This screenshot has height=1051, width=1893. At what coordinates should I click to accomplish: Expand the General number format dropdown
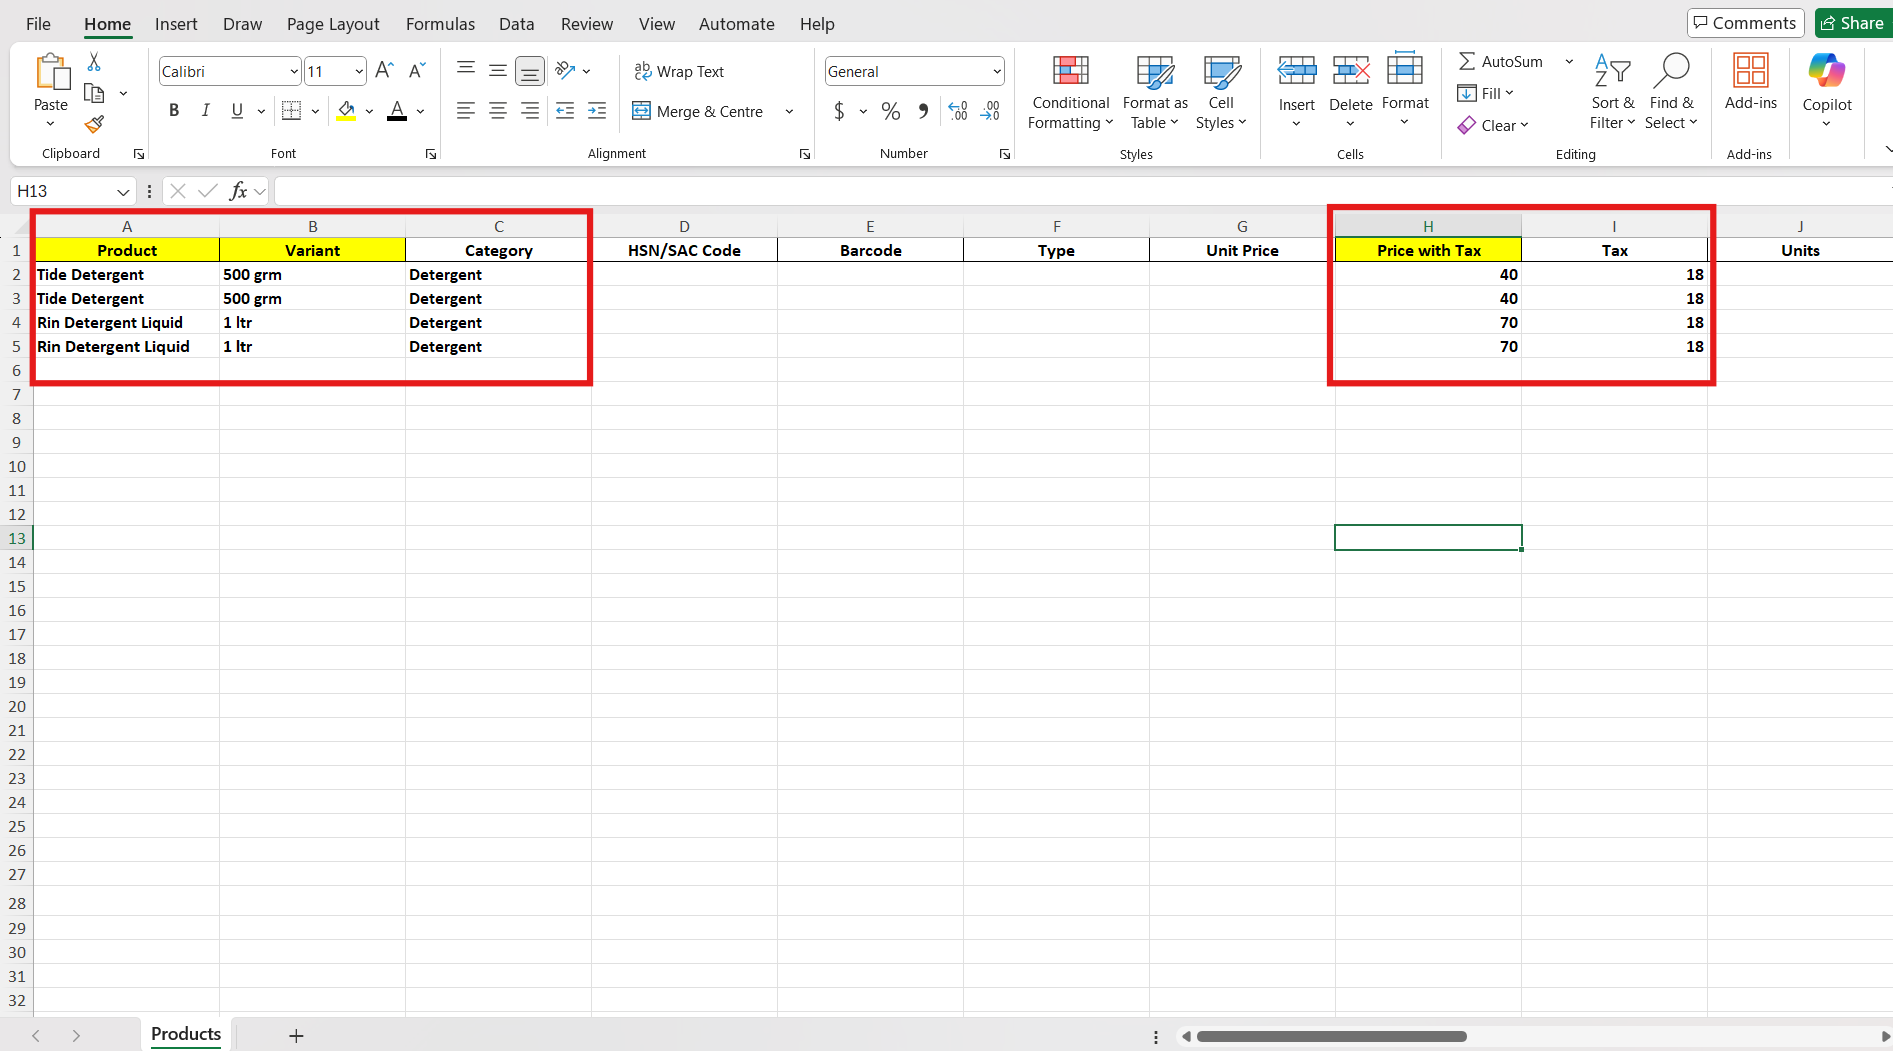pyautogui.click(x=997, y=71)
